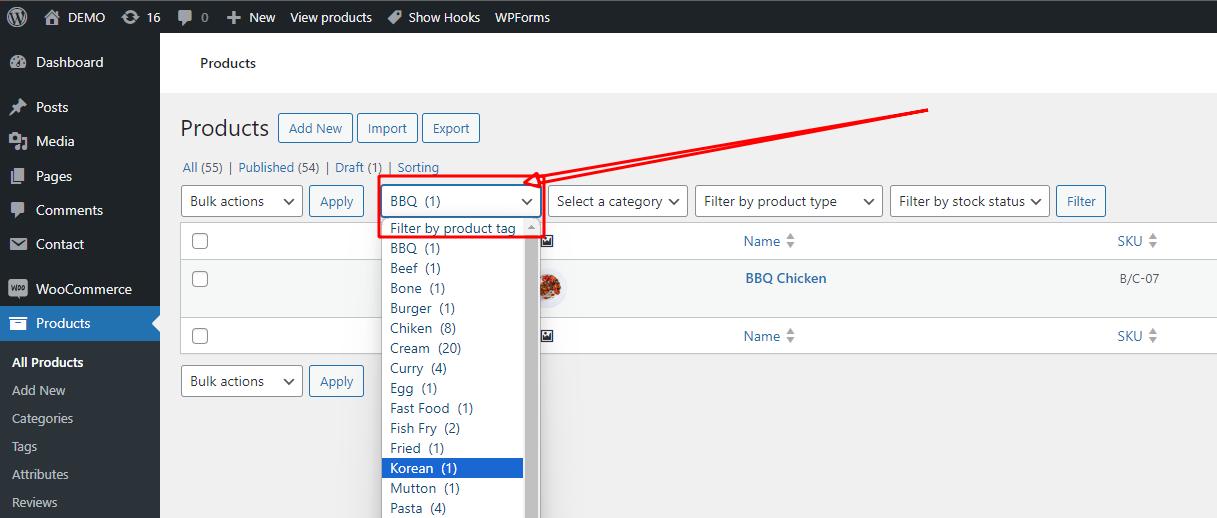The width and height of the screenshot is (1217, 518).
Task: Click the Add New button beside Products
Action: coord(315,128)
